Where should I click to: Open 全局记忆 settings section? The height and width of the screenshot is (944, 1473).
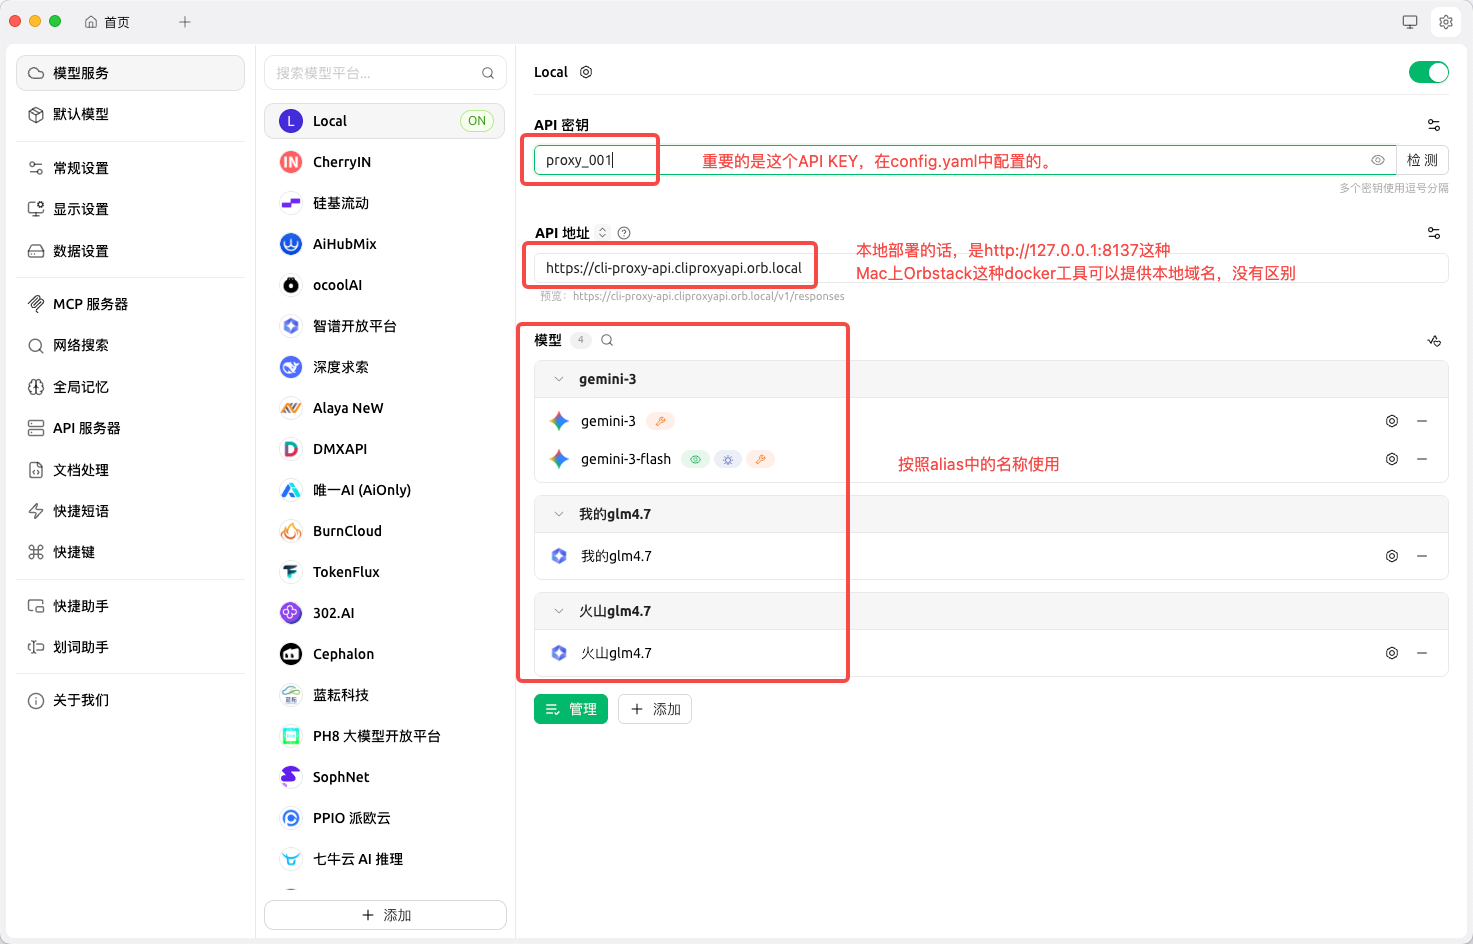pyautogui.click(x=131, y=387)
